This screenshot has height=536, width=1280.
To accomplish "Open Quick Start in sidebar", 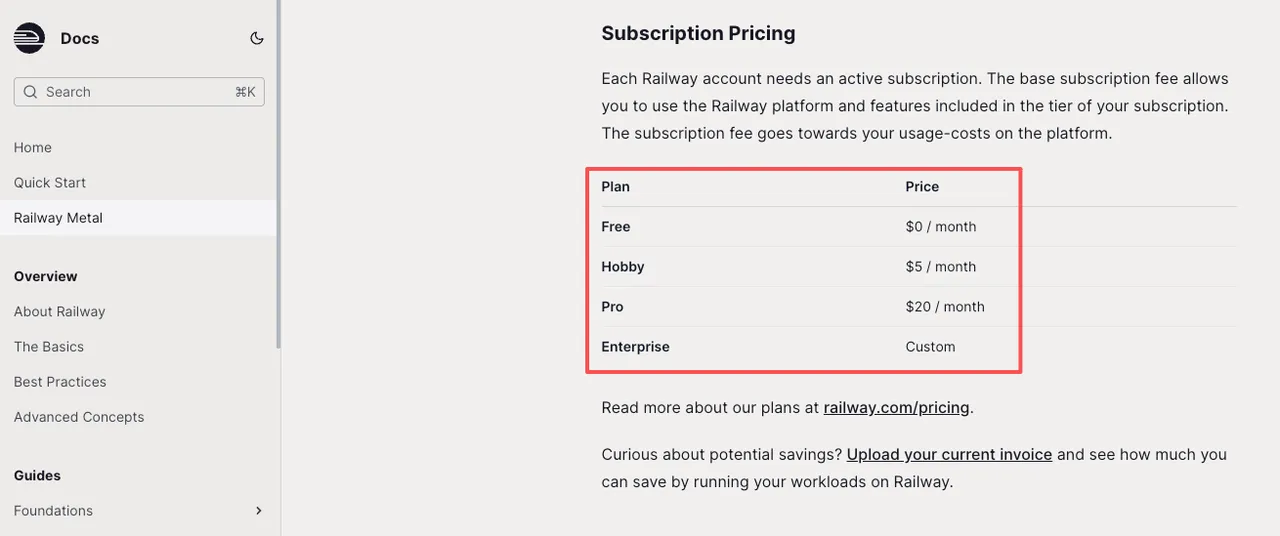I will coord(50,182).
